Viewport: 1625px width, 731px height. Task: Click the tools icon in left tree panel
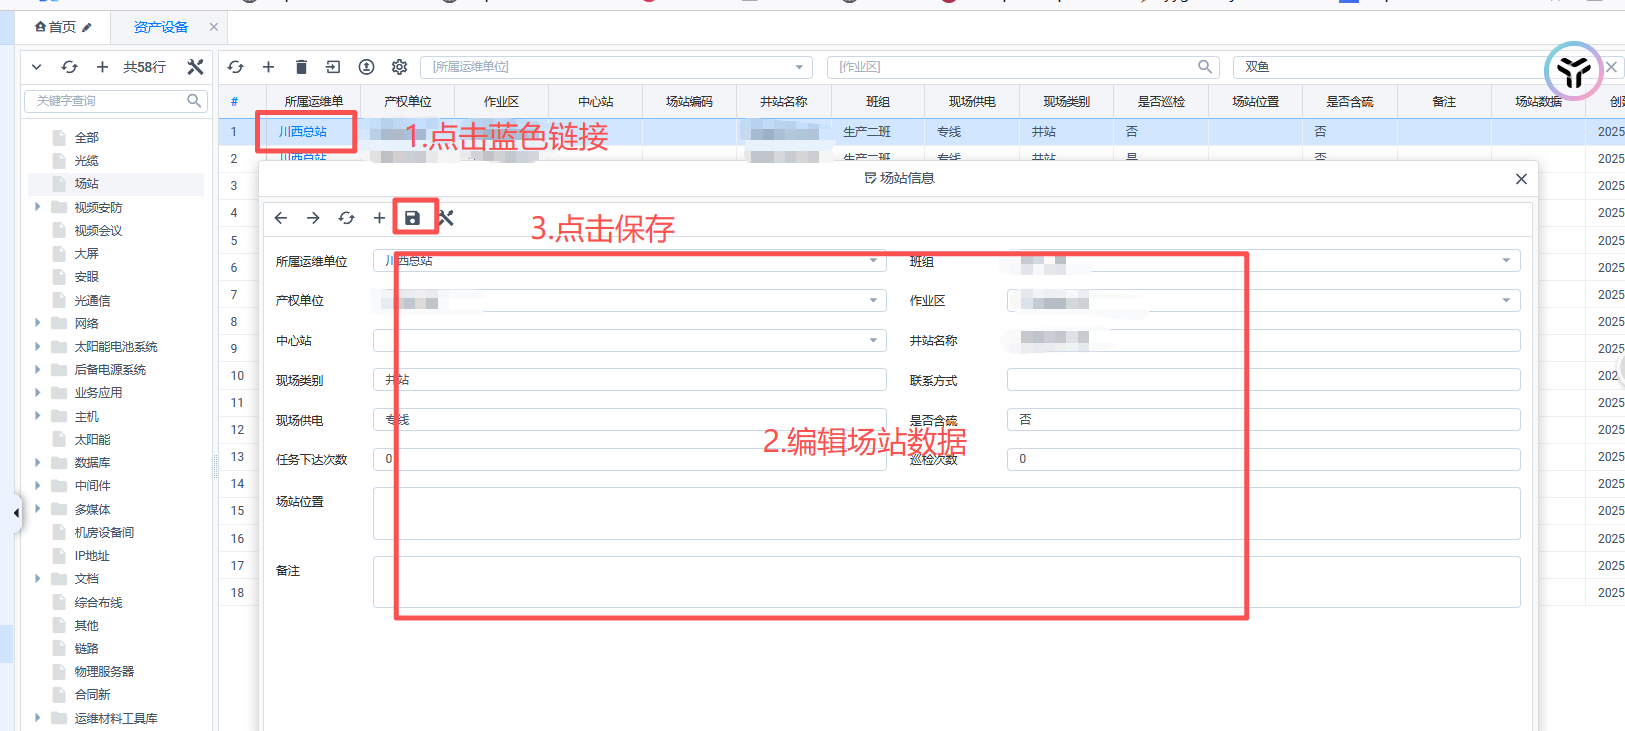[195, 67]
